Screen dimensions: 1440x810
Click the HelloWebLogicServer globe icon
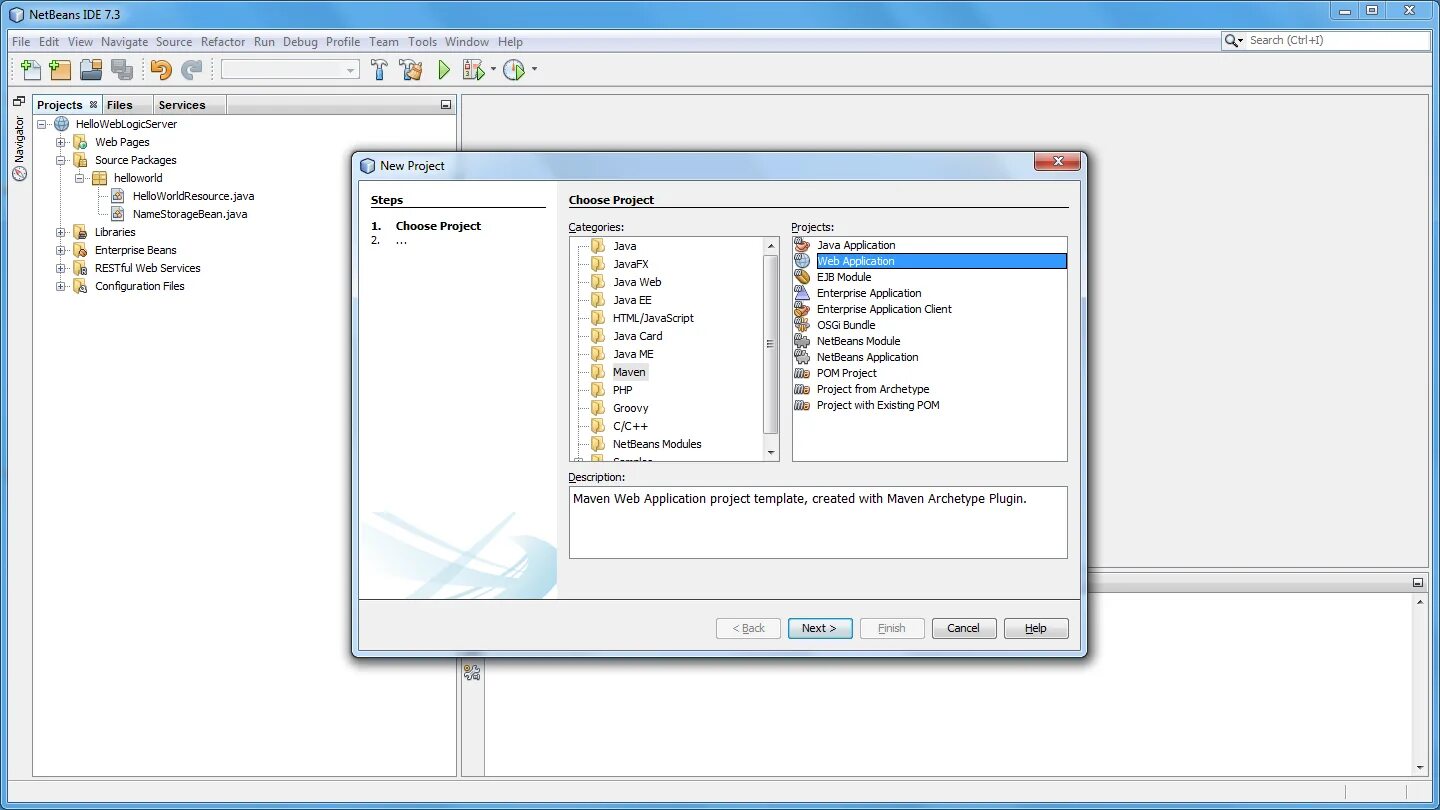(61, 124)
